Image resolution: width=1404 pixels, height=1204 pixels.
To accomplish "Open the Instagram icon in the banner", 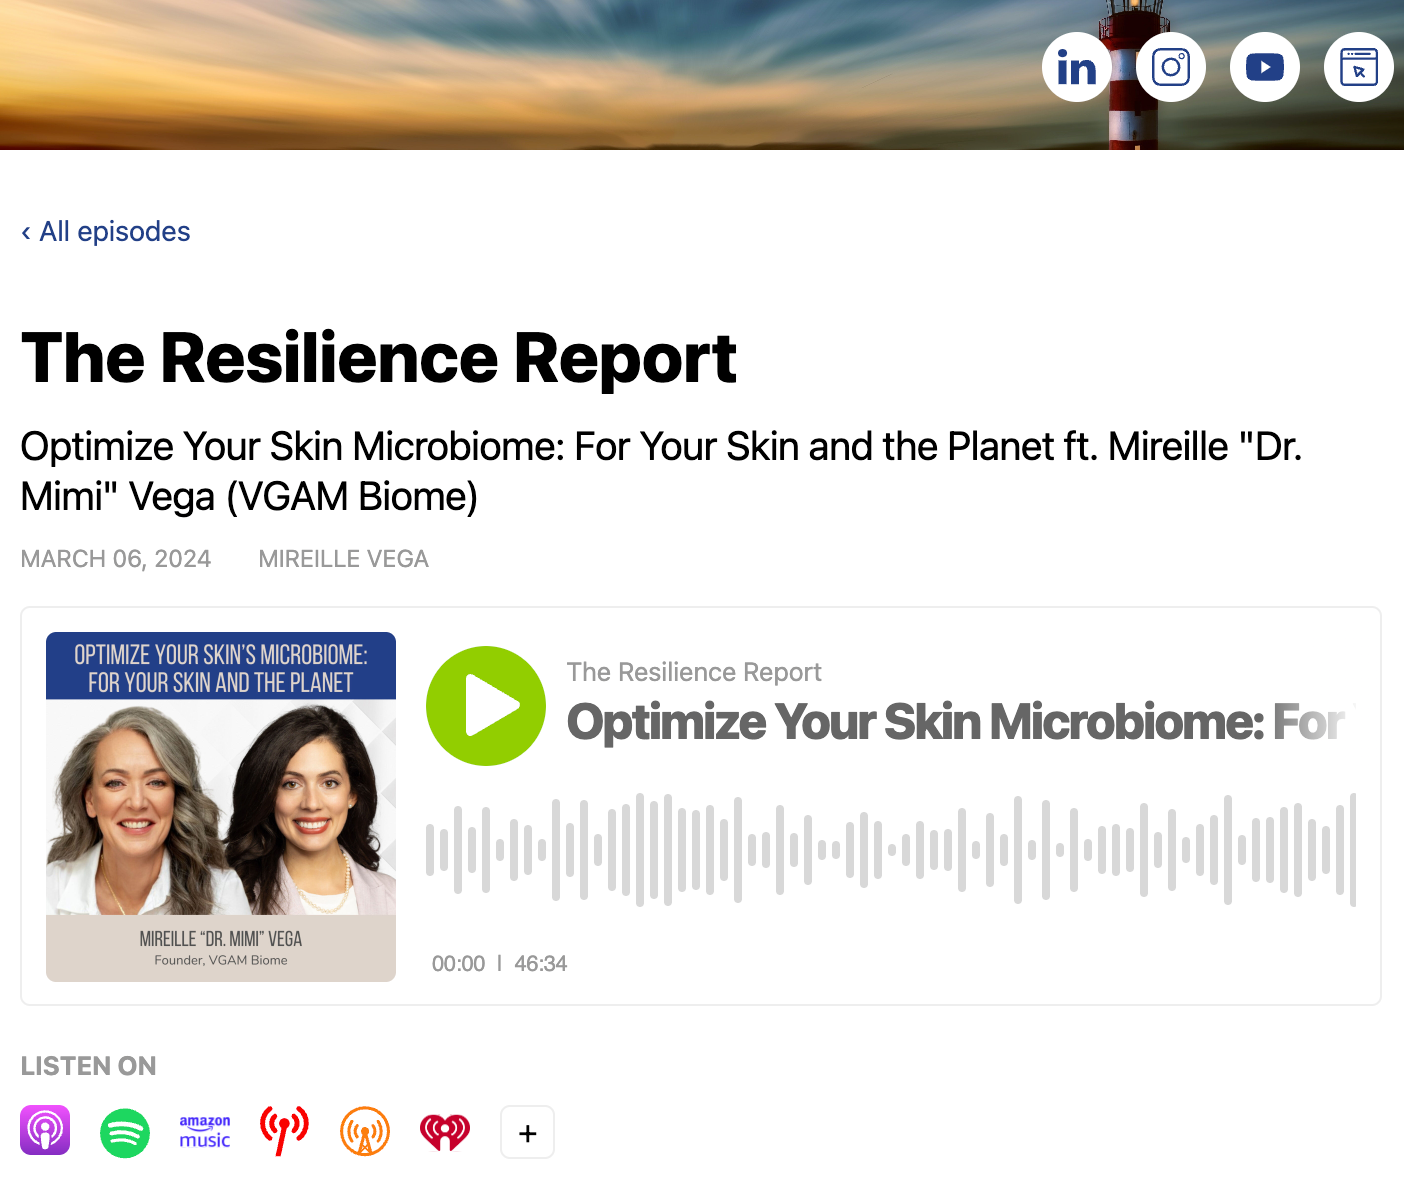I will 1170,67.
